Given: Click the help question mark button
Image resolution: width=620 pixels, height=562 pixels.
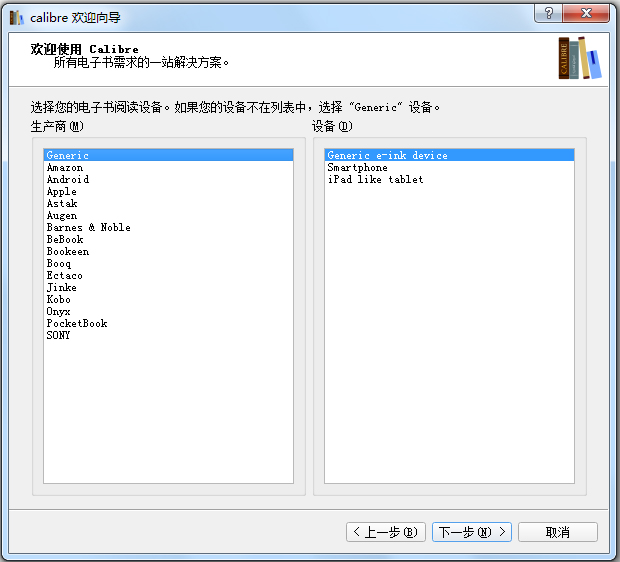Looking at the screenshot, I should pyautogui.click(x=548, y=14).
